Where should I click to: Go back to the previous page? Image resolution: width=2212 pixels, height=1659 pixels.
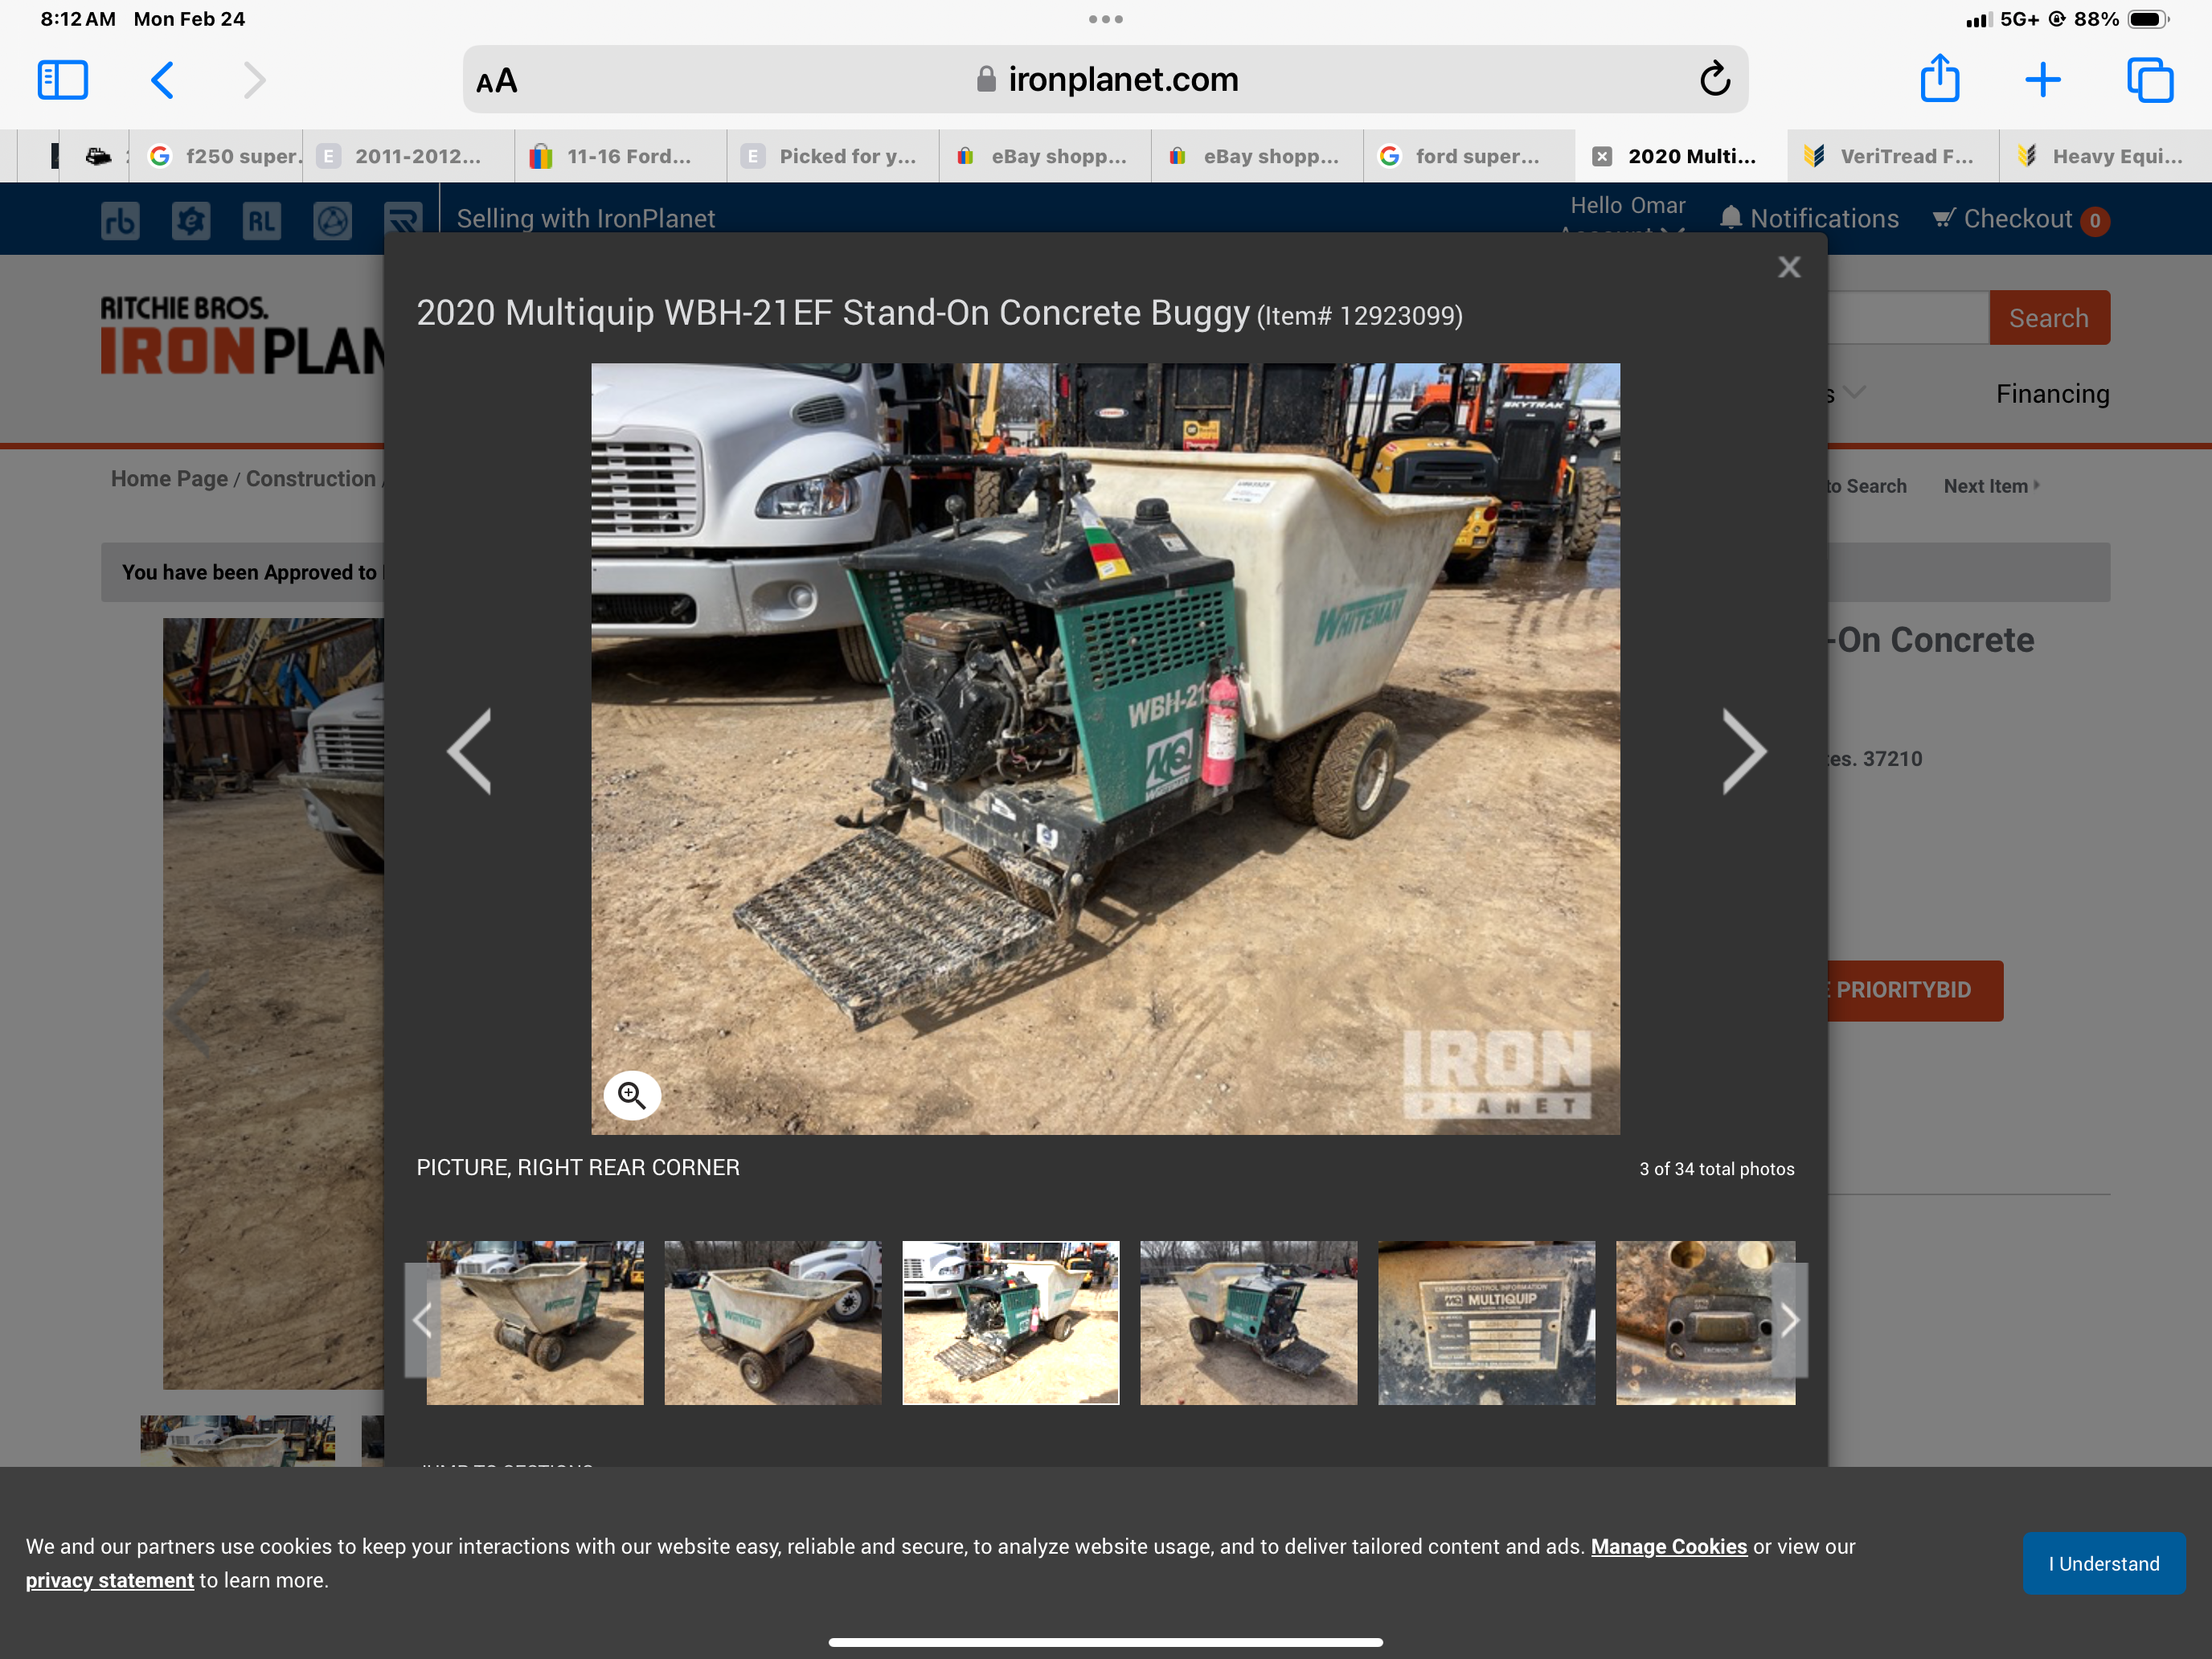(x=162, y=80)
